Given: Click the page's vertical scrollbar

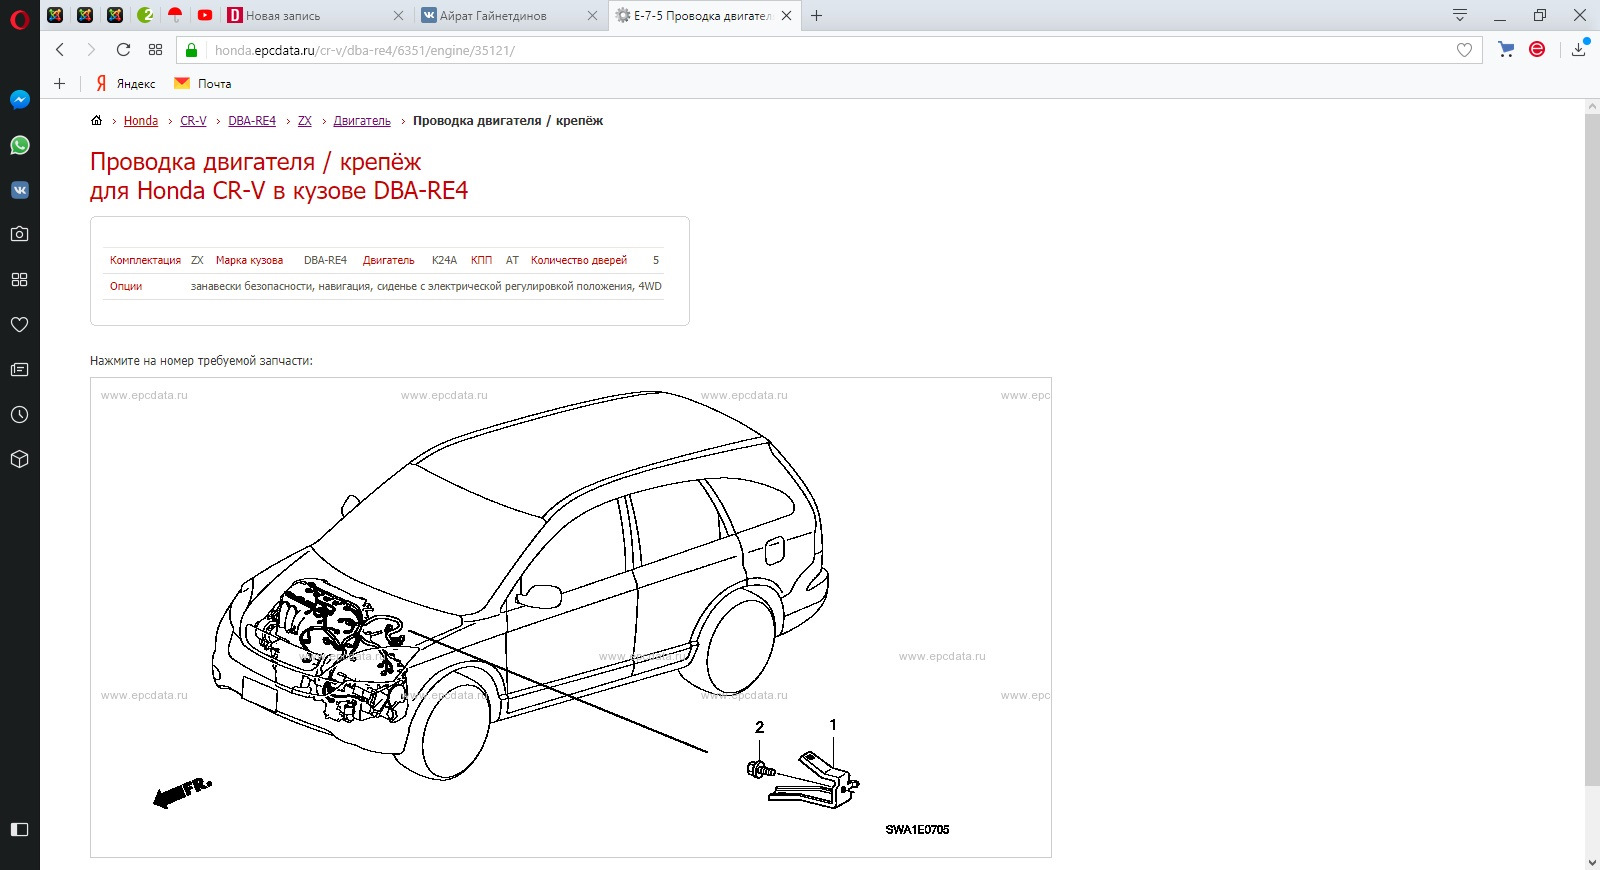Looking at the screenshot, I should [1591, 450].
